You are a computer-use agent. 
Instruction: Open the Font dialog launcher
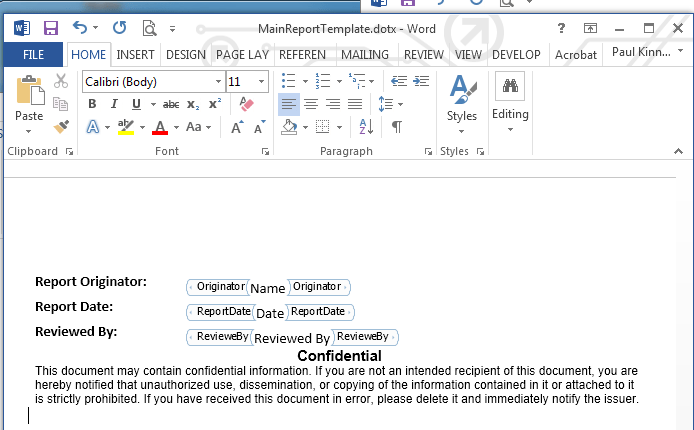tap(265, 152)
